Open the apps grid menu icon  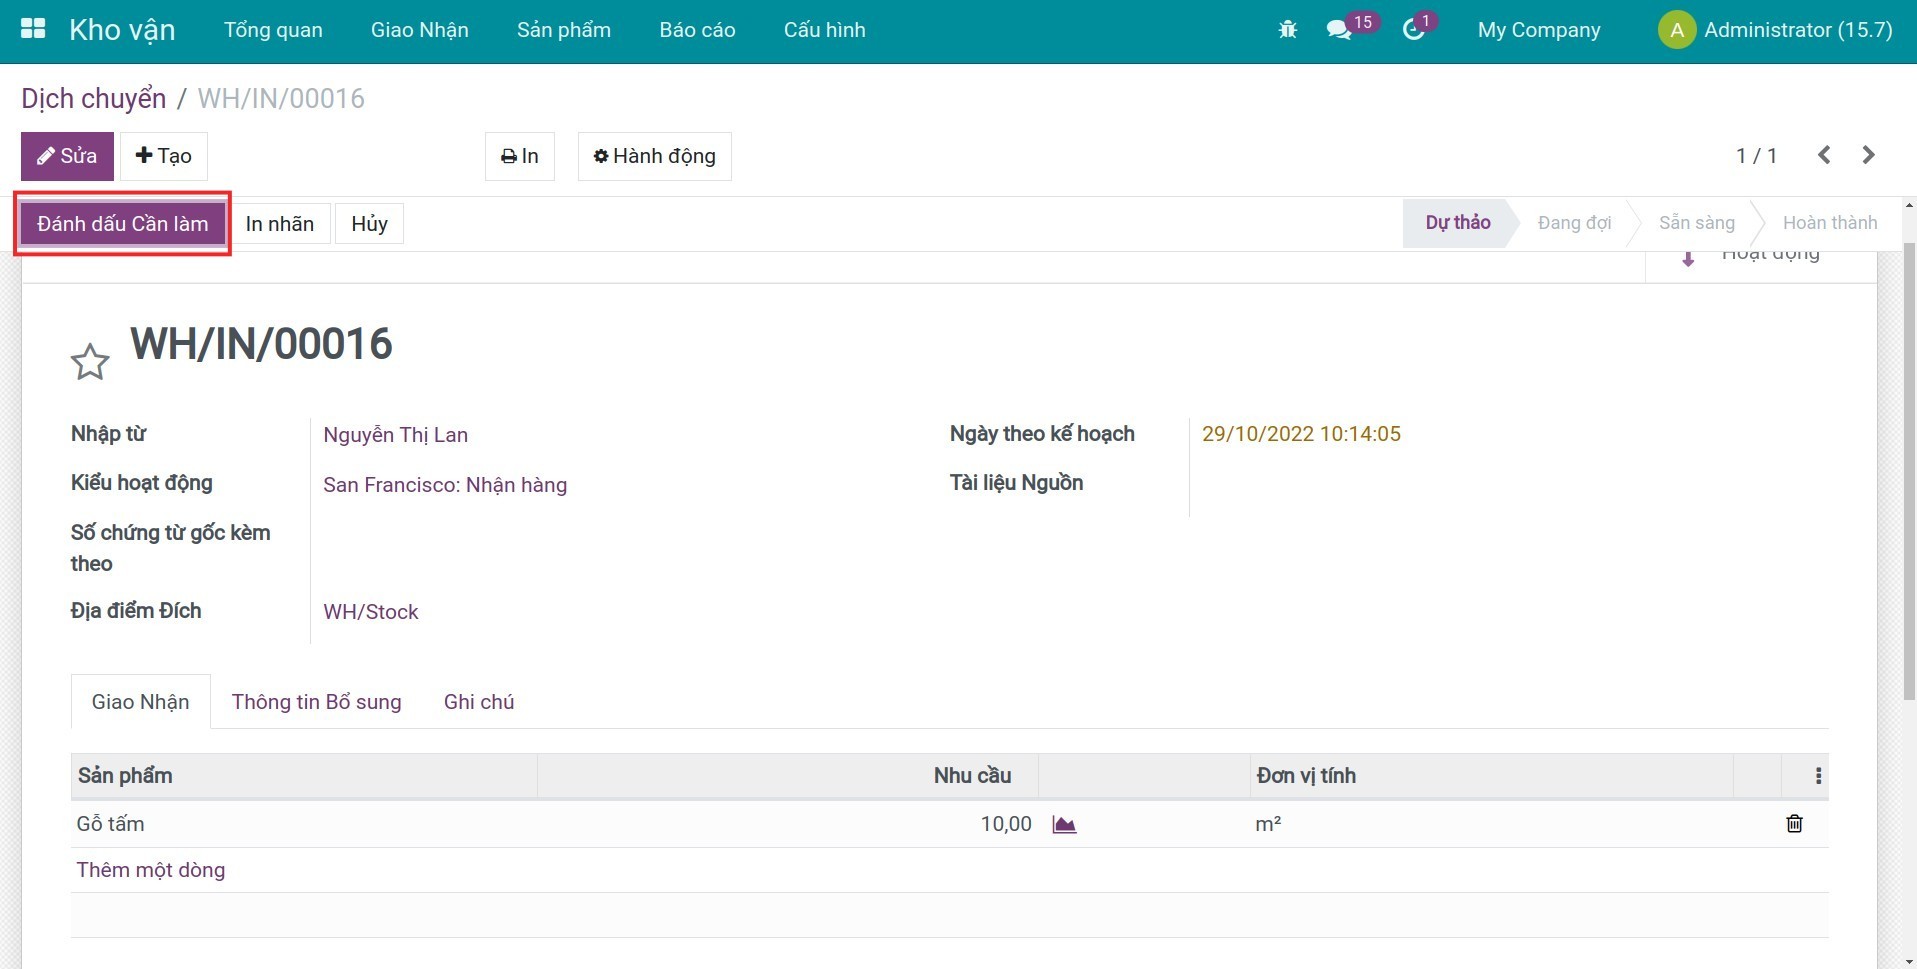[x=33, y=29]
